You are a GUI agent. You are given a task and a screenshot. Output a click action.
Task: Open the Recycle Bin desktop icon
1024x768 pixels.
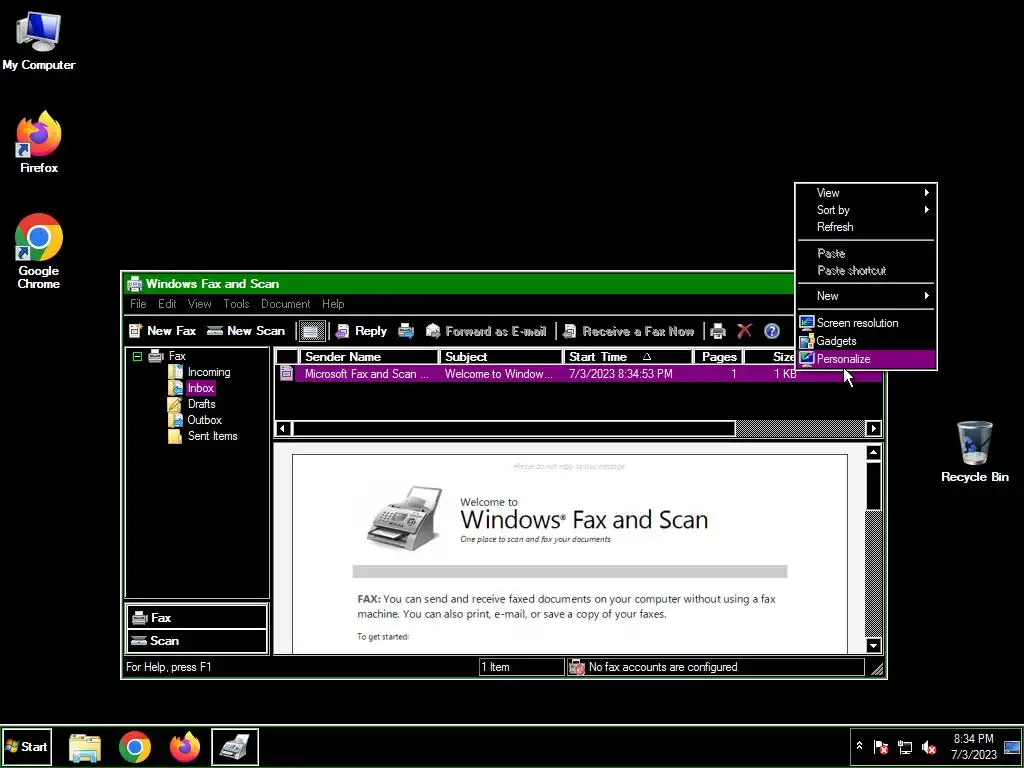974,452
